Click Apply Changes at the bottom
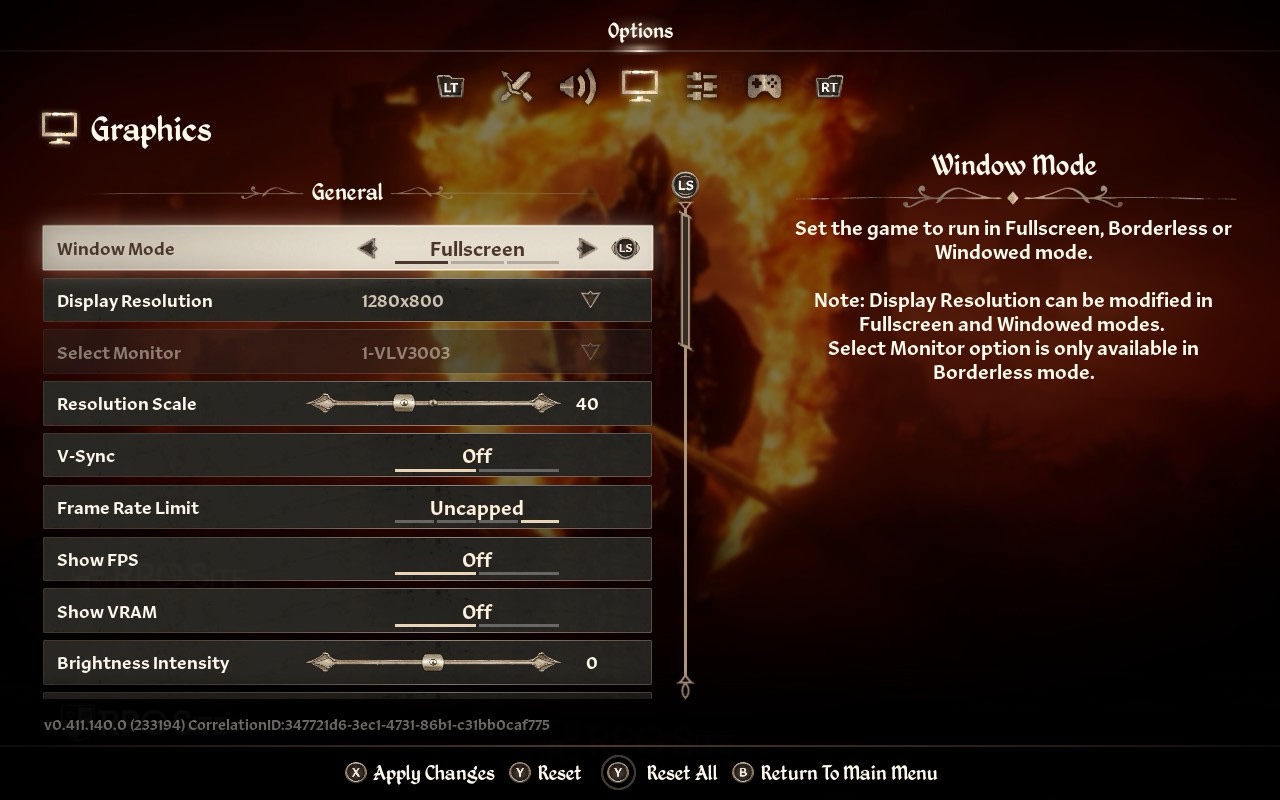The width and height of the screenshot is (1280, 800). pos(420,773)
